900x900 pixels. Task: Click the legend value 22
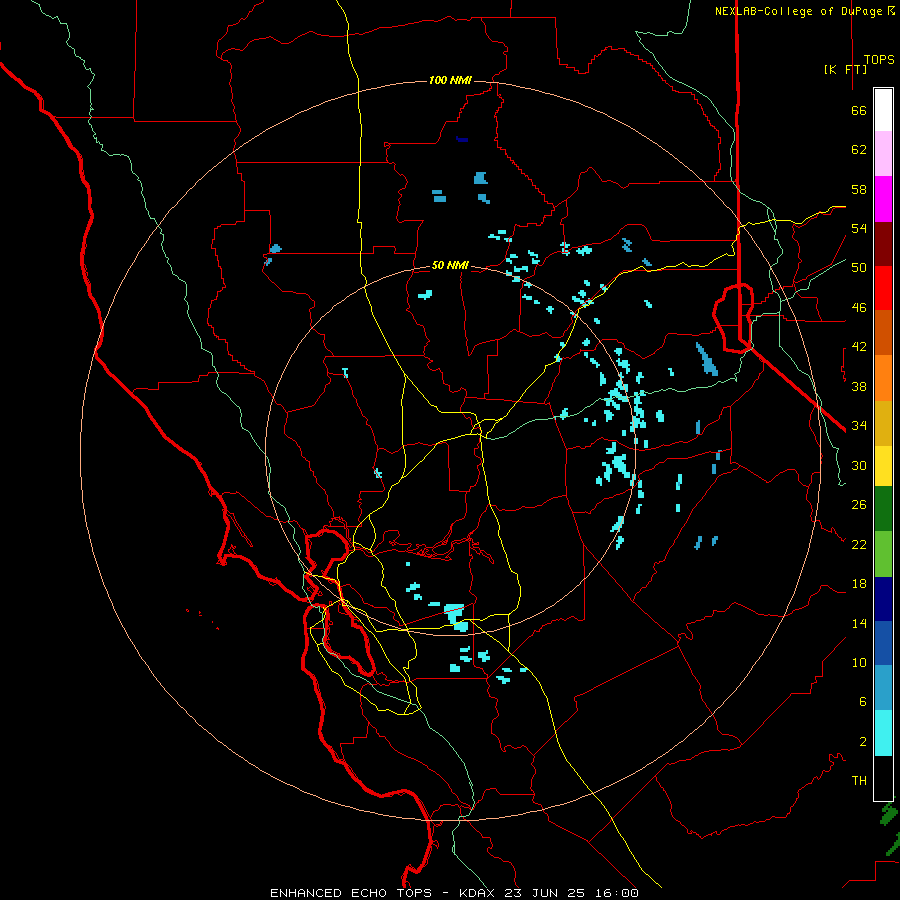[x=859, y=545]
